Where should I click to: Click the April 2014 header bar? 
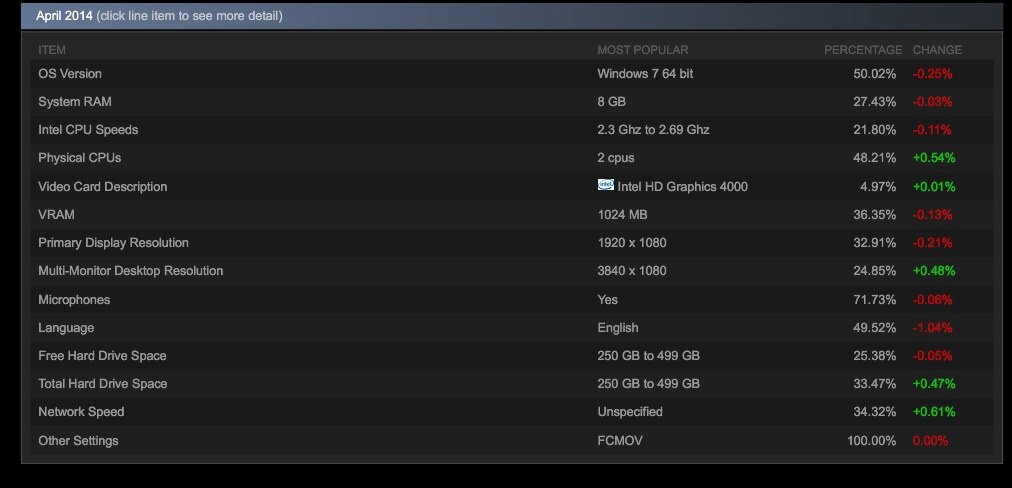click(512, 15)
